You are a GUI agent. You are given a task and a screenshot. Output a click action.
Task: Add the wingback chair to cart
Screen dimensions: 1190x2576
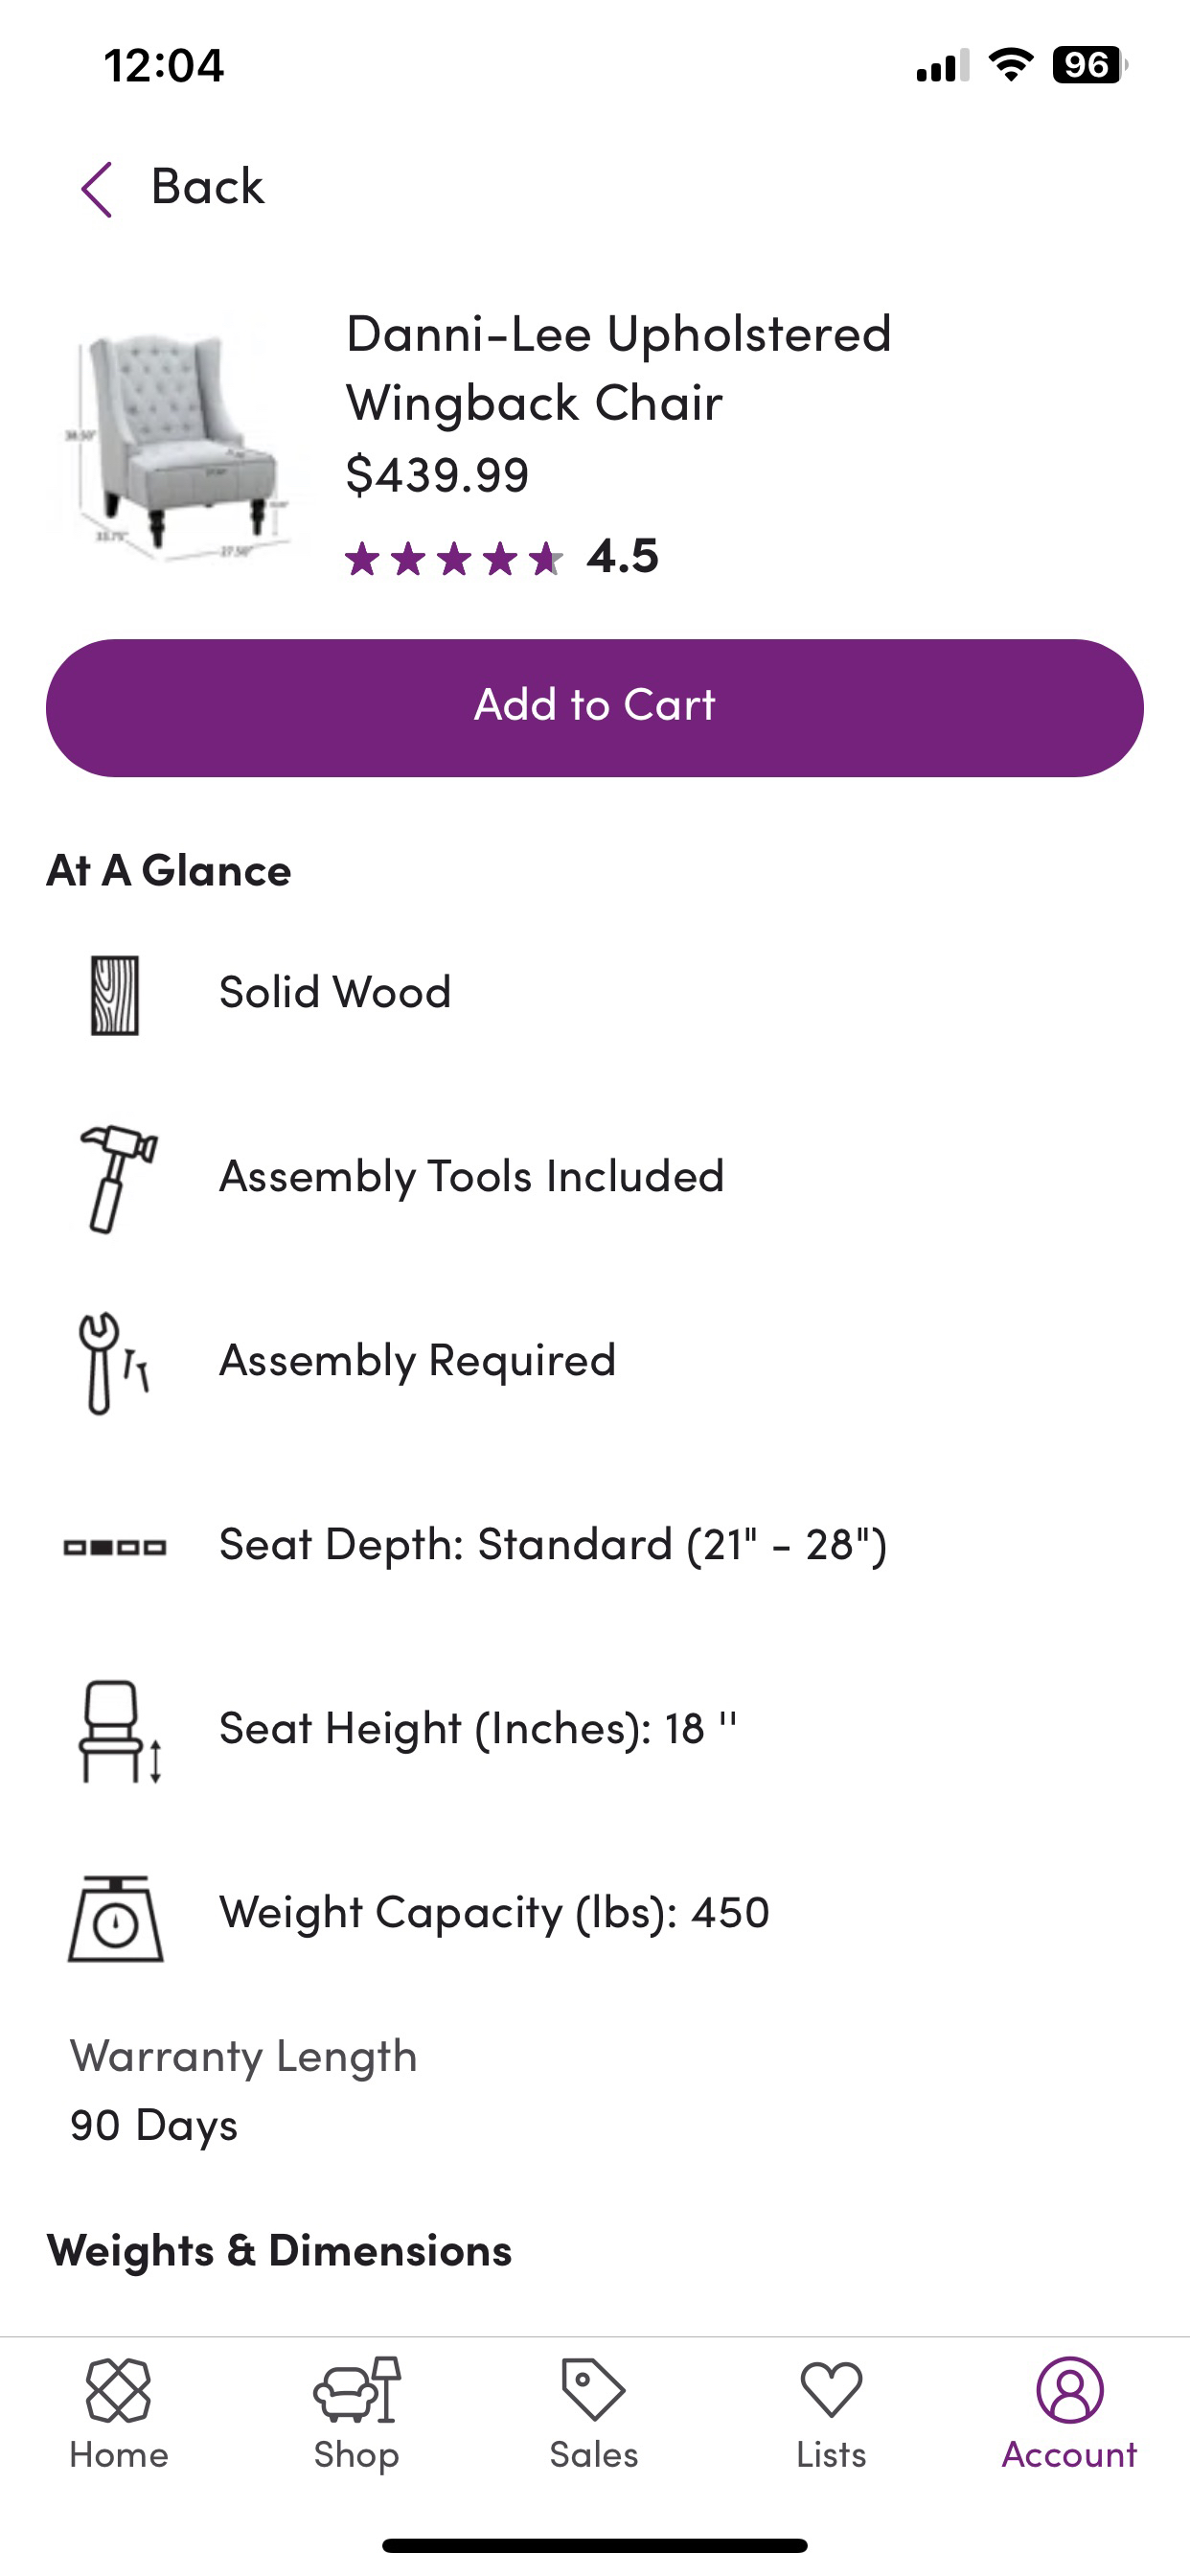595,708
